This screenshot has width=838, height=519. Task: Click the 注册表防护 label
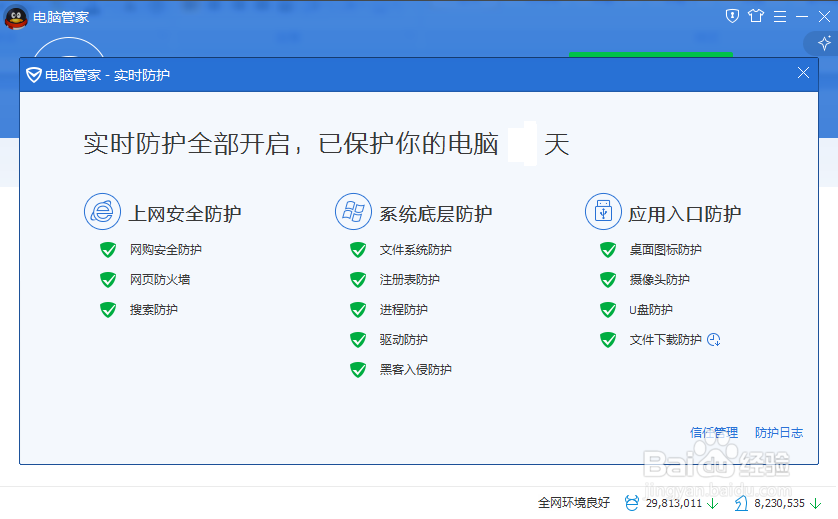[409, 280]
